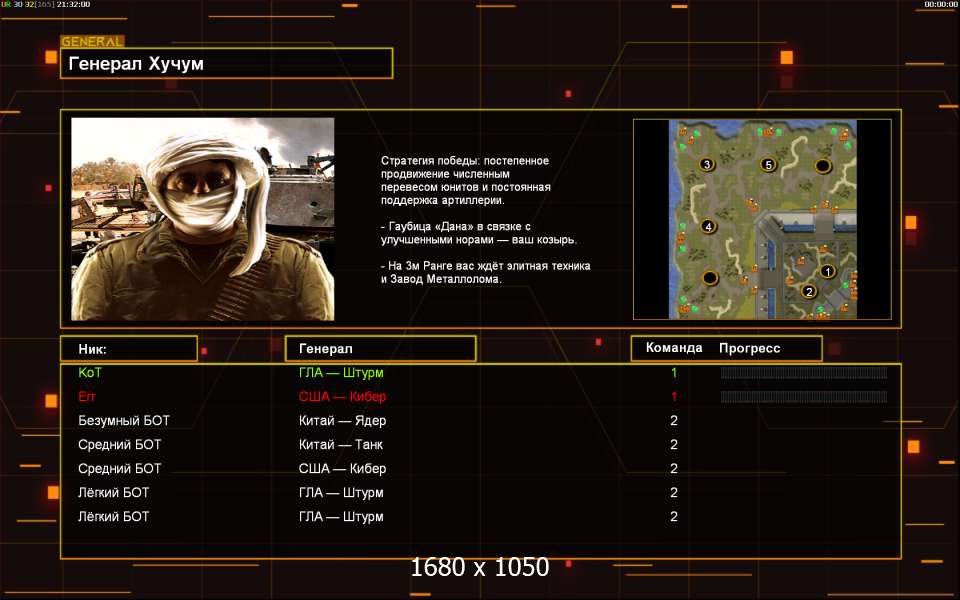960x600 pixels.
Task: Click the Гаубица «Дана» tip line
Action: pyautogui.click(x=479, y=233)
